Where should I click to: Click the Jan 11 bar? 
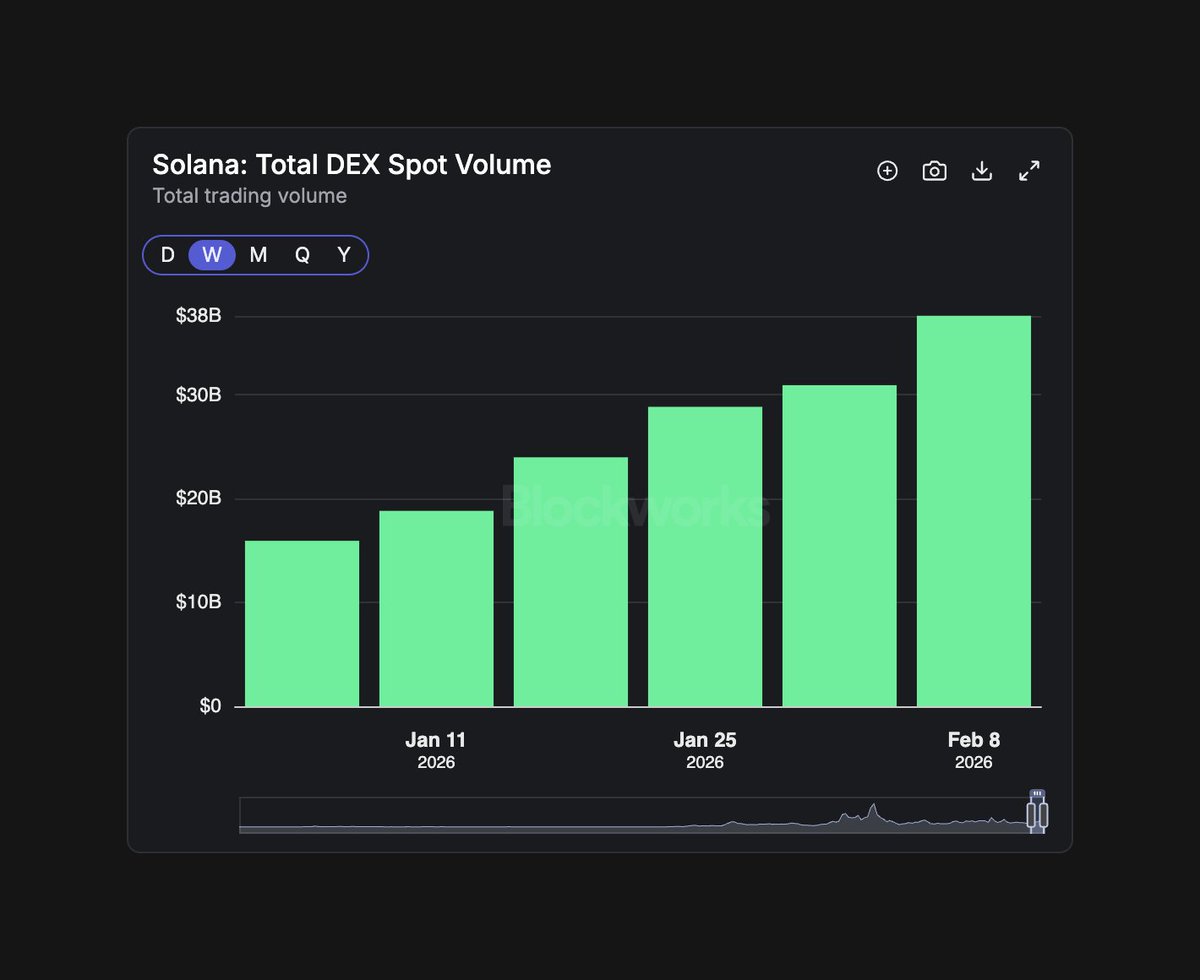click(x=436, y=609)
